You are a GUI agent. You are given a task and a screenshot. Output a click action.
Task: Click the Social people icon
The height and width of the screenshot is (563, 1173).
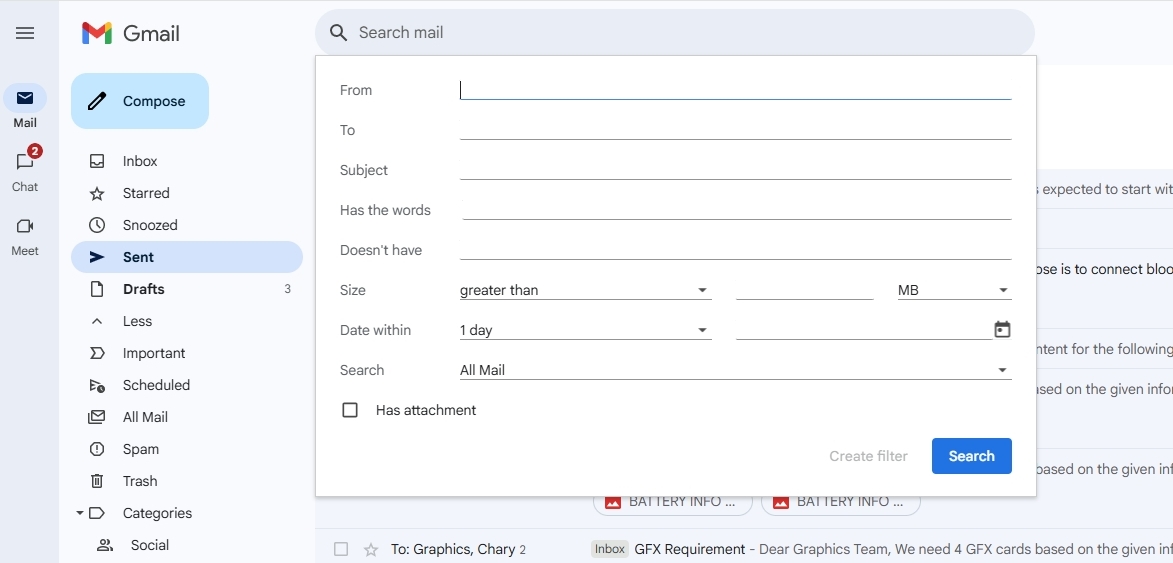(x=105, y=545)
